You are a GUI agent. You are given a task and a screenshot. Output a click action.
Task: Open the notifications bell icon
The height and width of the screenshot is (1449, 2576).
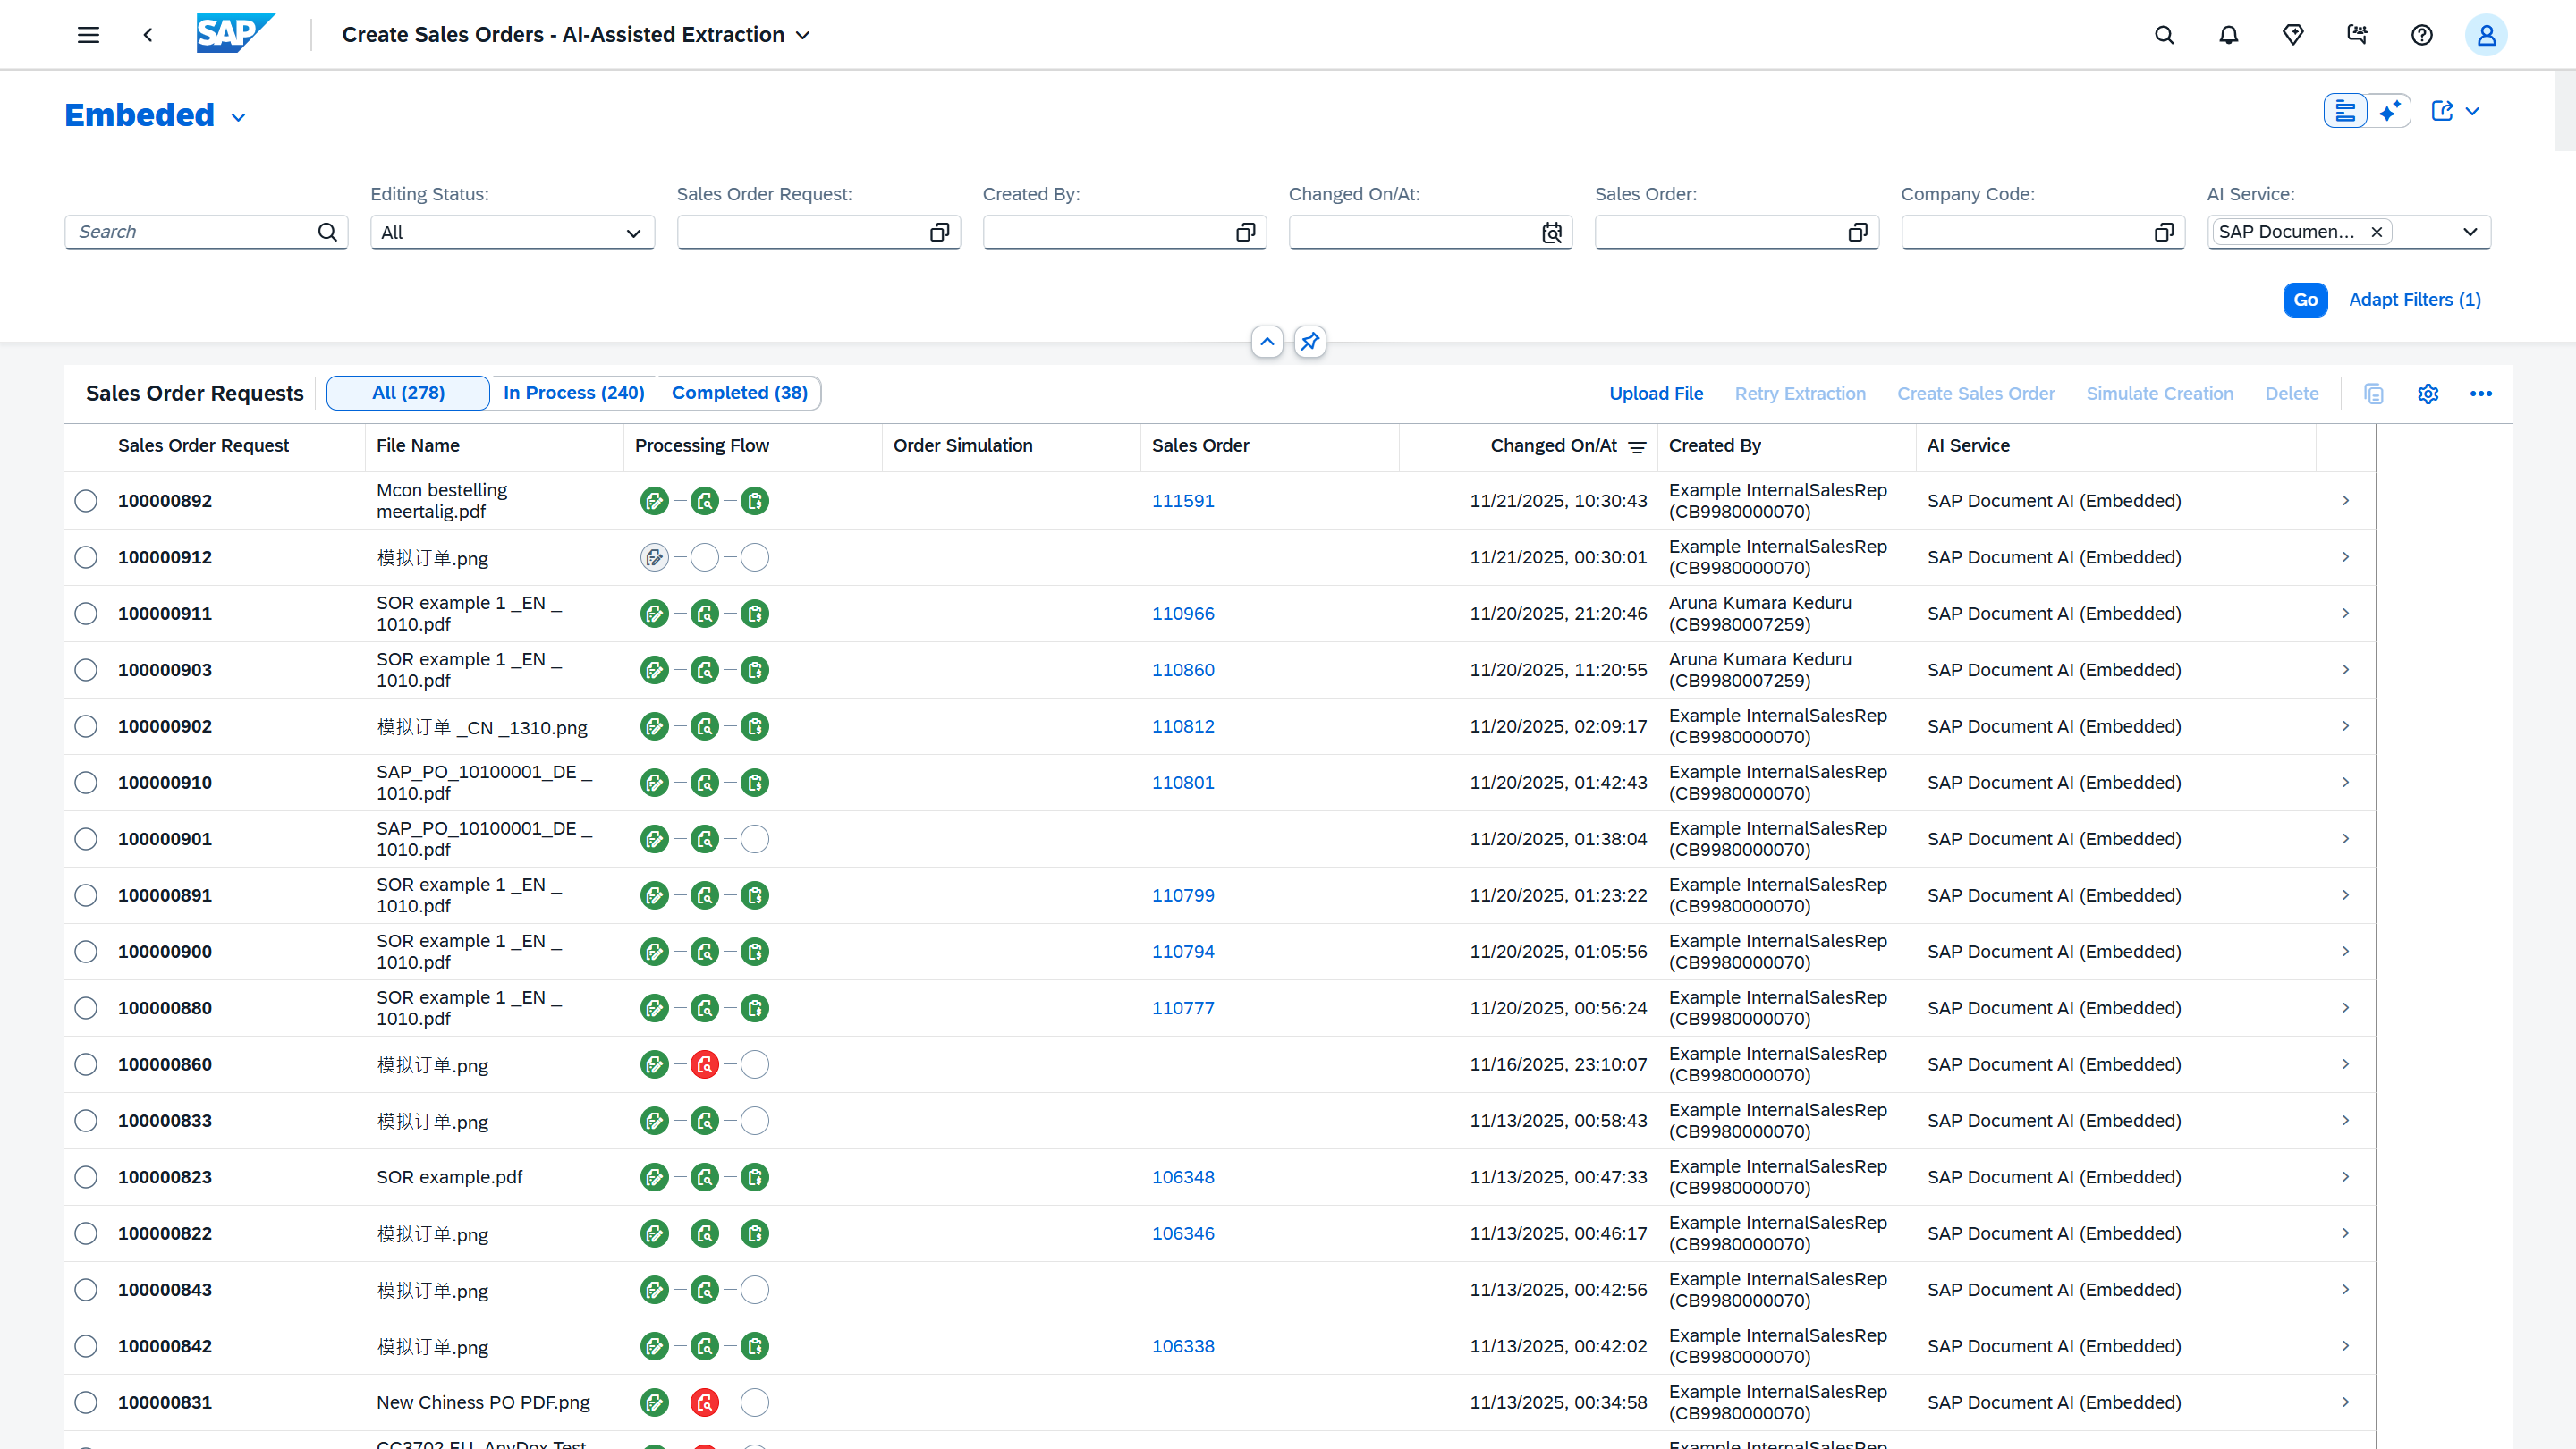coord(2228,35)
